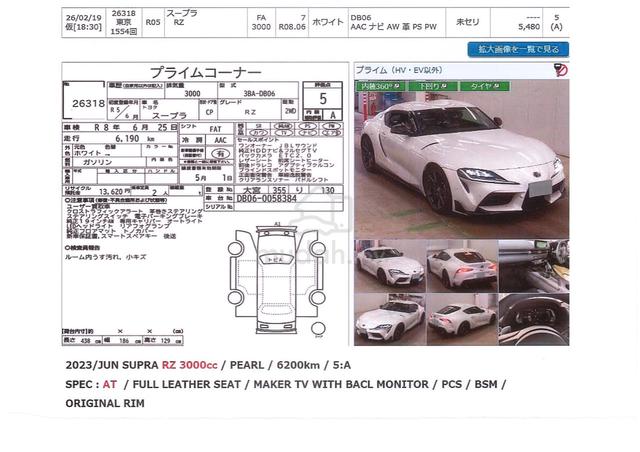The image size is (640, 452).
Task: Open the first-row front-quarter Supra thumbnail
Action: (x=390, y=266)
